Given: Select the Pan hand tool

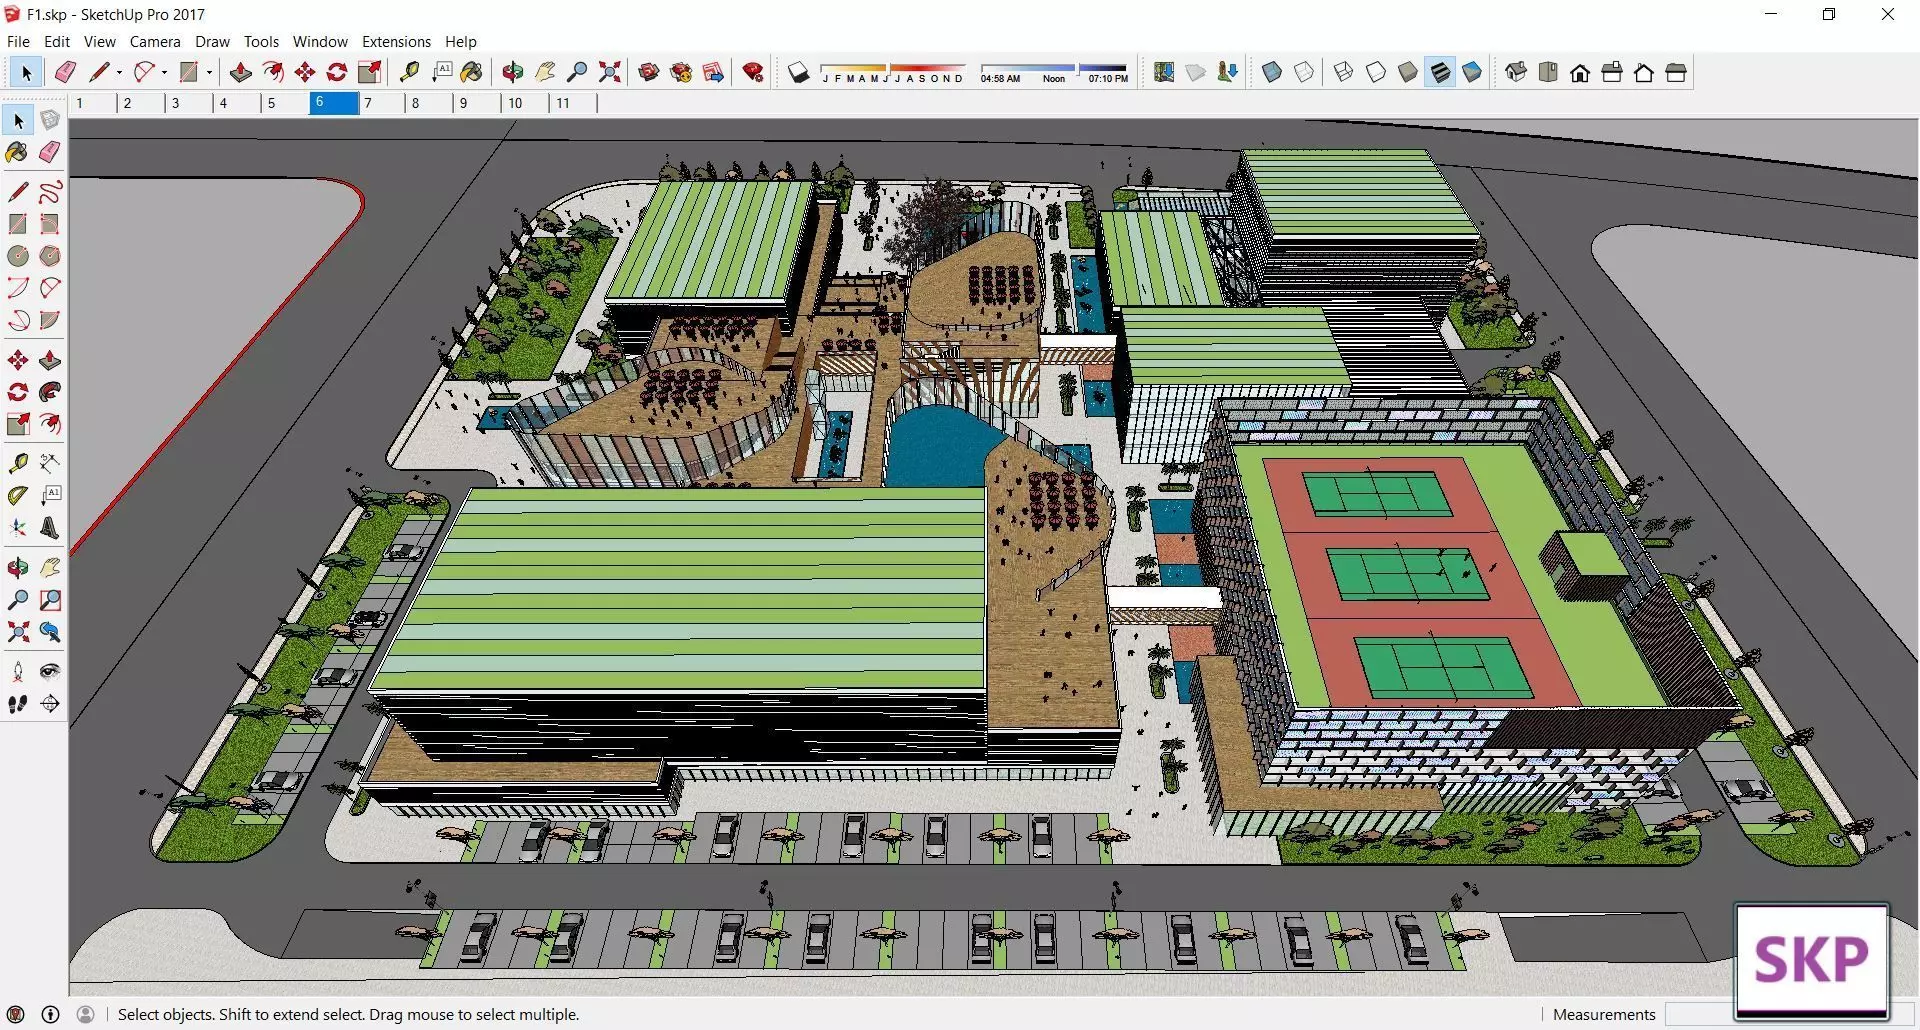Looking at the screenshot, I should tap(545, 72).
